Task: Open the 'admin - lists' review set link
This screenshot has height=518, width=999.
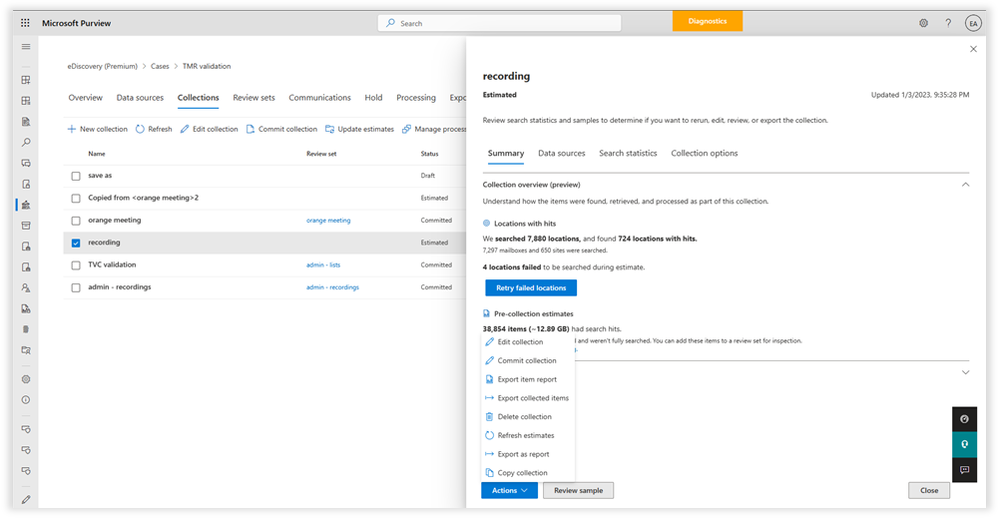Action: pos(323,265)
